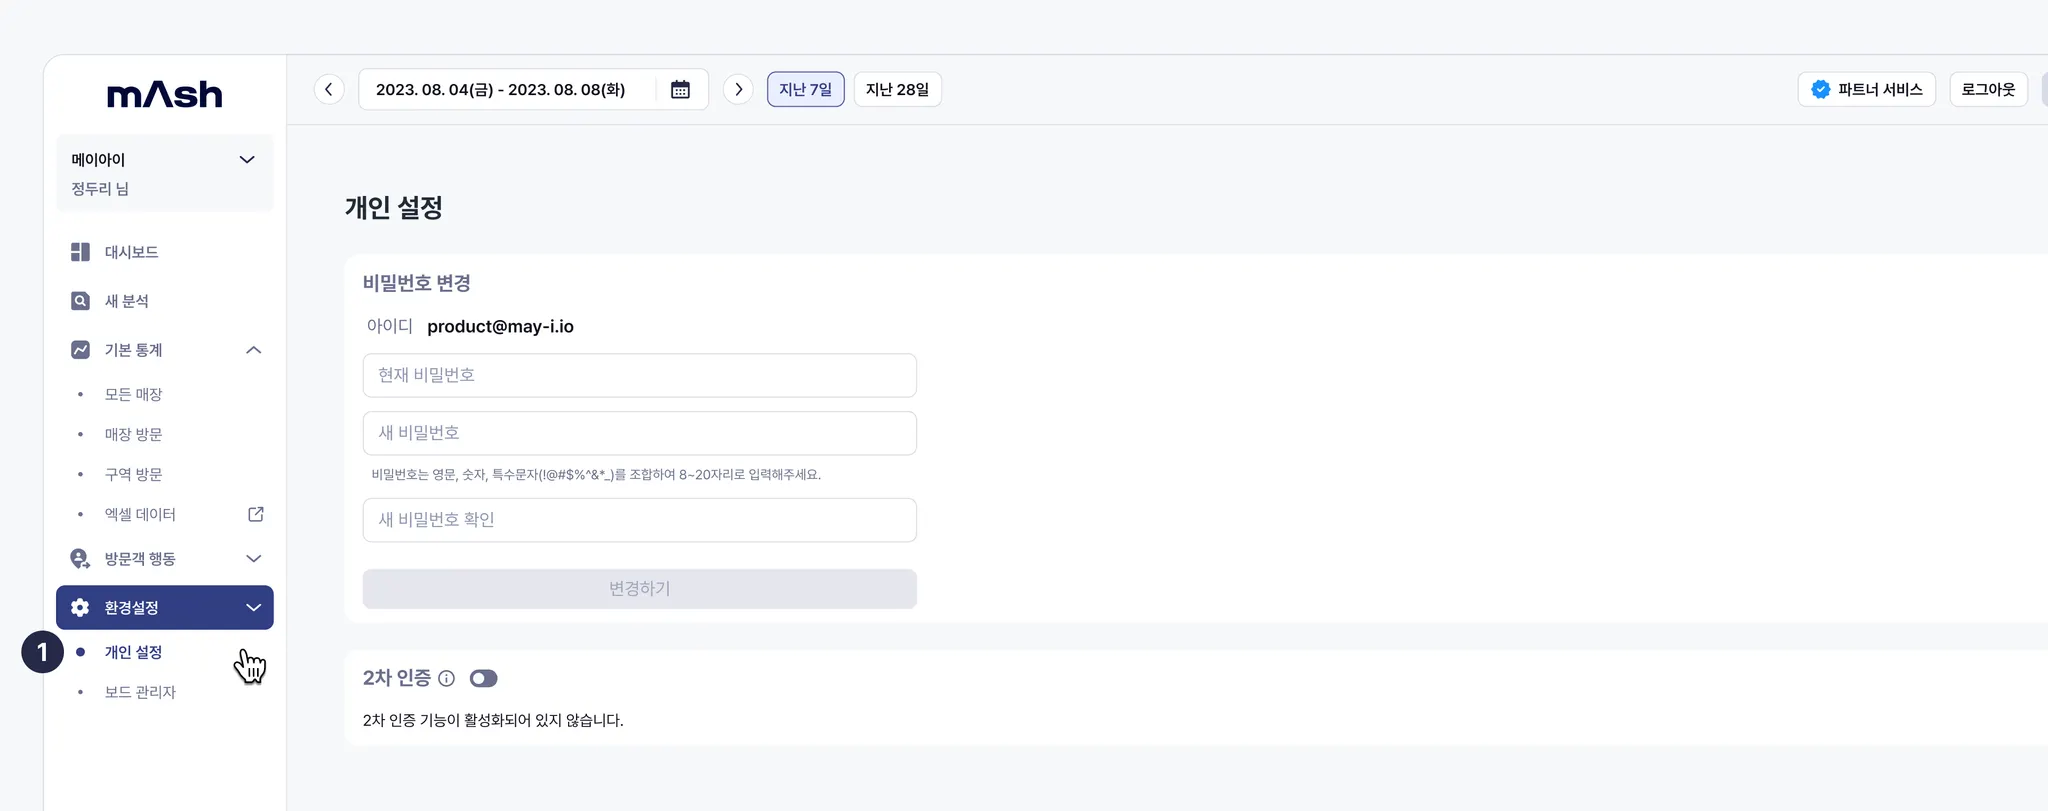
Task: Enable the 2차 인증 toggle switch
Action: pos(484,679)
